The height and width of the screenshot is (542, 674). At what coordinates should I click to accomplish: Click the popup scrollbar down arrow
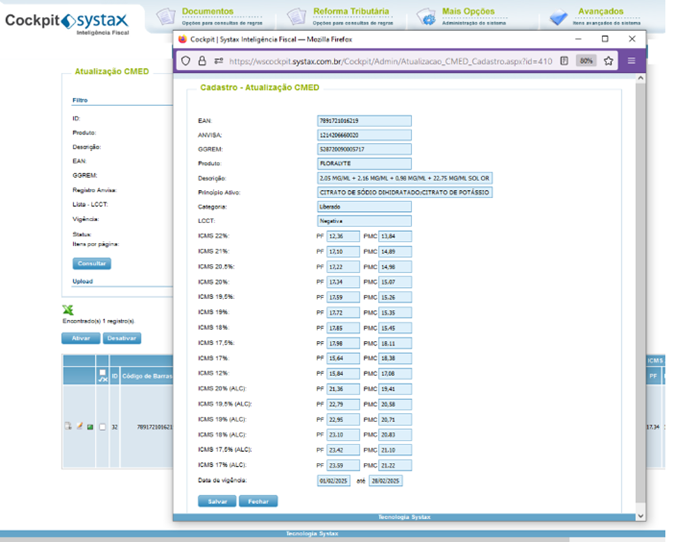point(640,516)
